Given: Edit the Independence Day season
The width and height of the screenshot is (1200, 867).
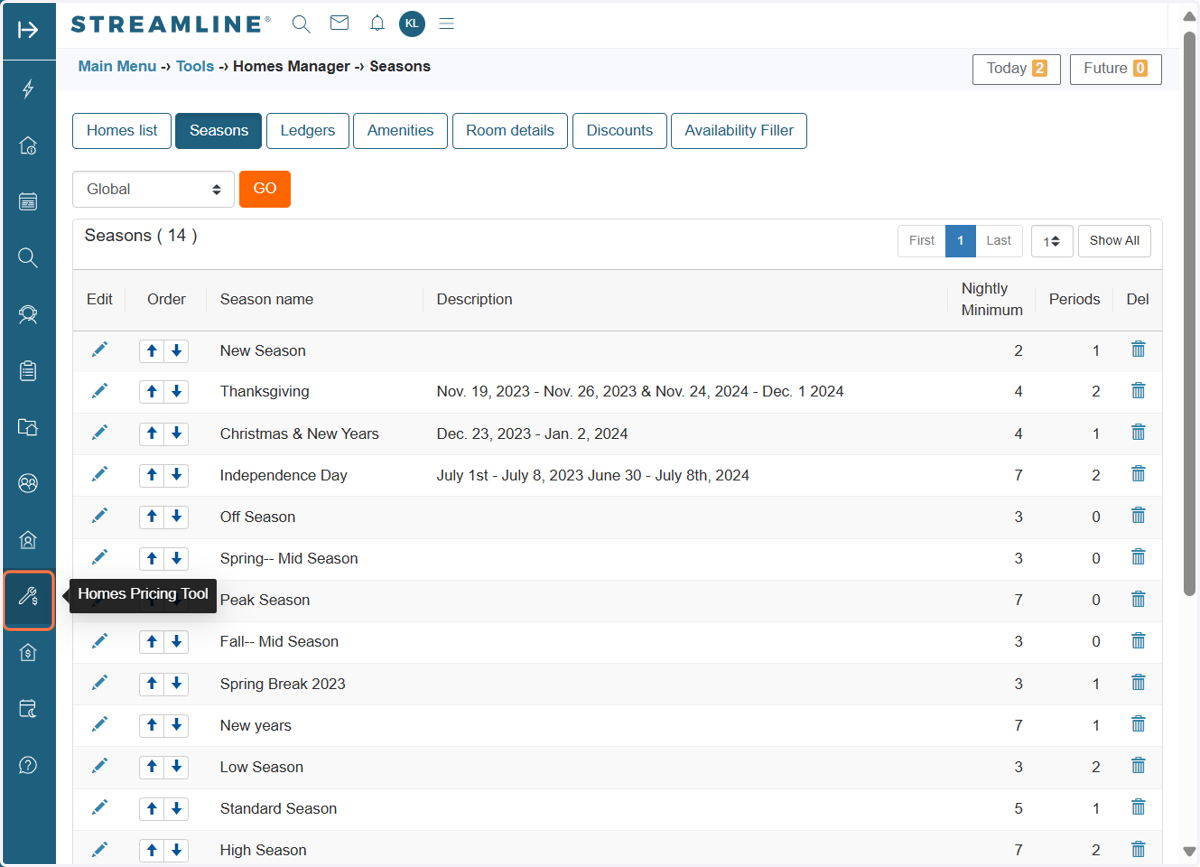Looking at the screenshot, I should pos(99,474).
